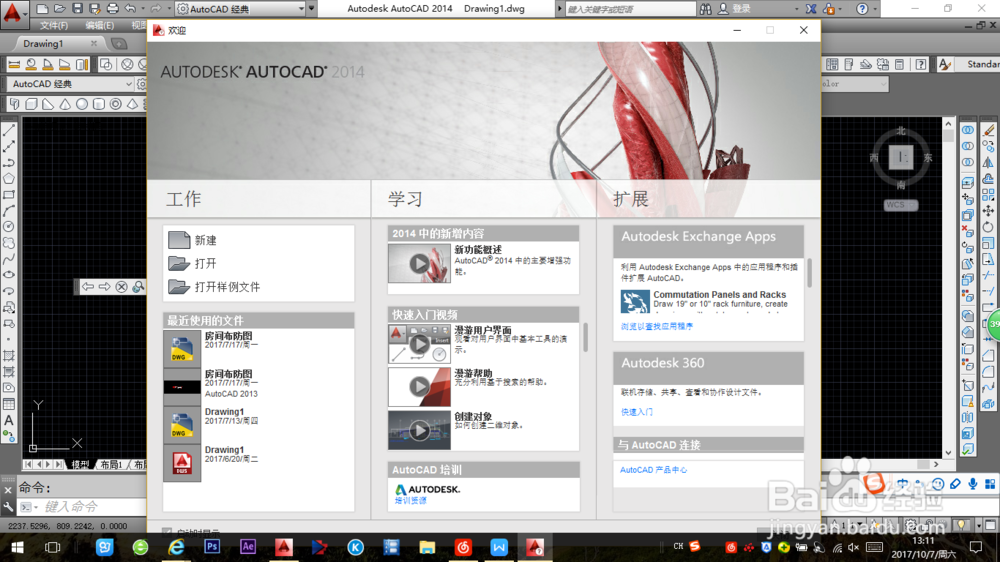The height and width of the screenshot is (562, 1000).
Task: Open the AutoCAD 经典 workspace combo box in toolbar
Action: 70,84
